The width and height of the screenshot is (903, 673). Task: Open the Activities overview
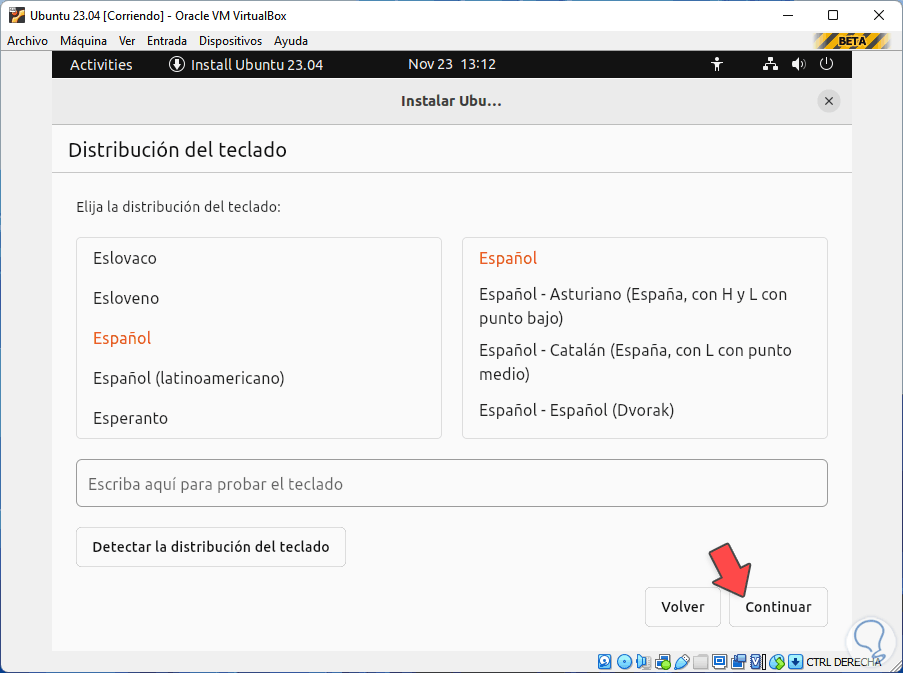pyautogui.click(x=101, y=64)
